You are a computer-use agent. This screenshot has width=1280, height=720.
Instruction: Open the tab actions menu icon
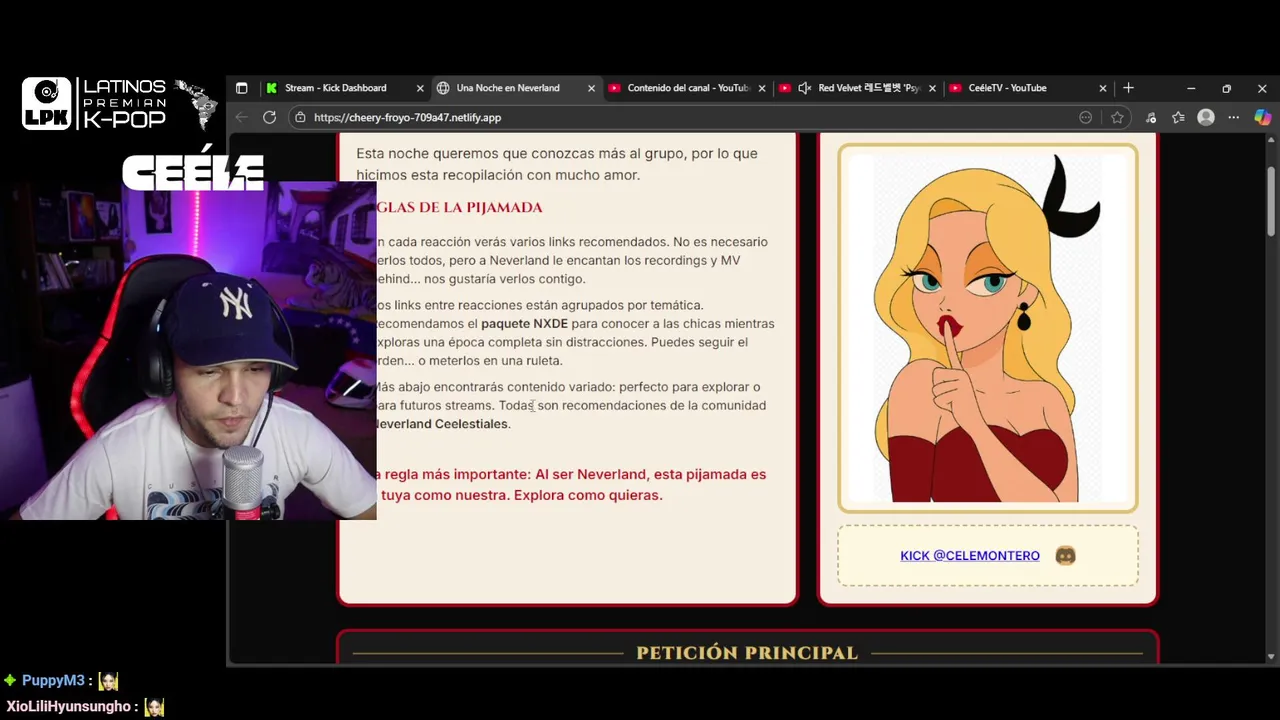(x=241, y=88)
